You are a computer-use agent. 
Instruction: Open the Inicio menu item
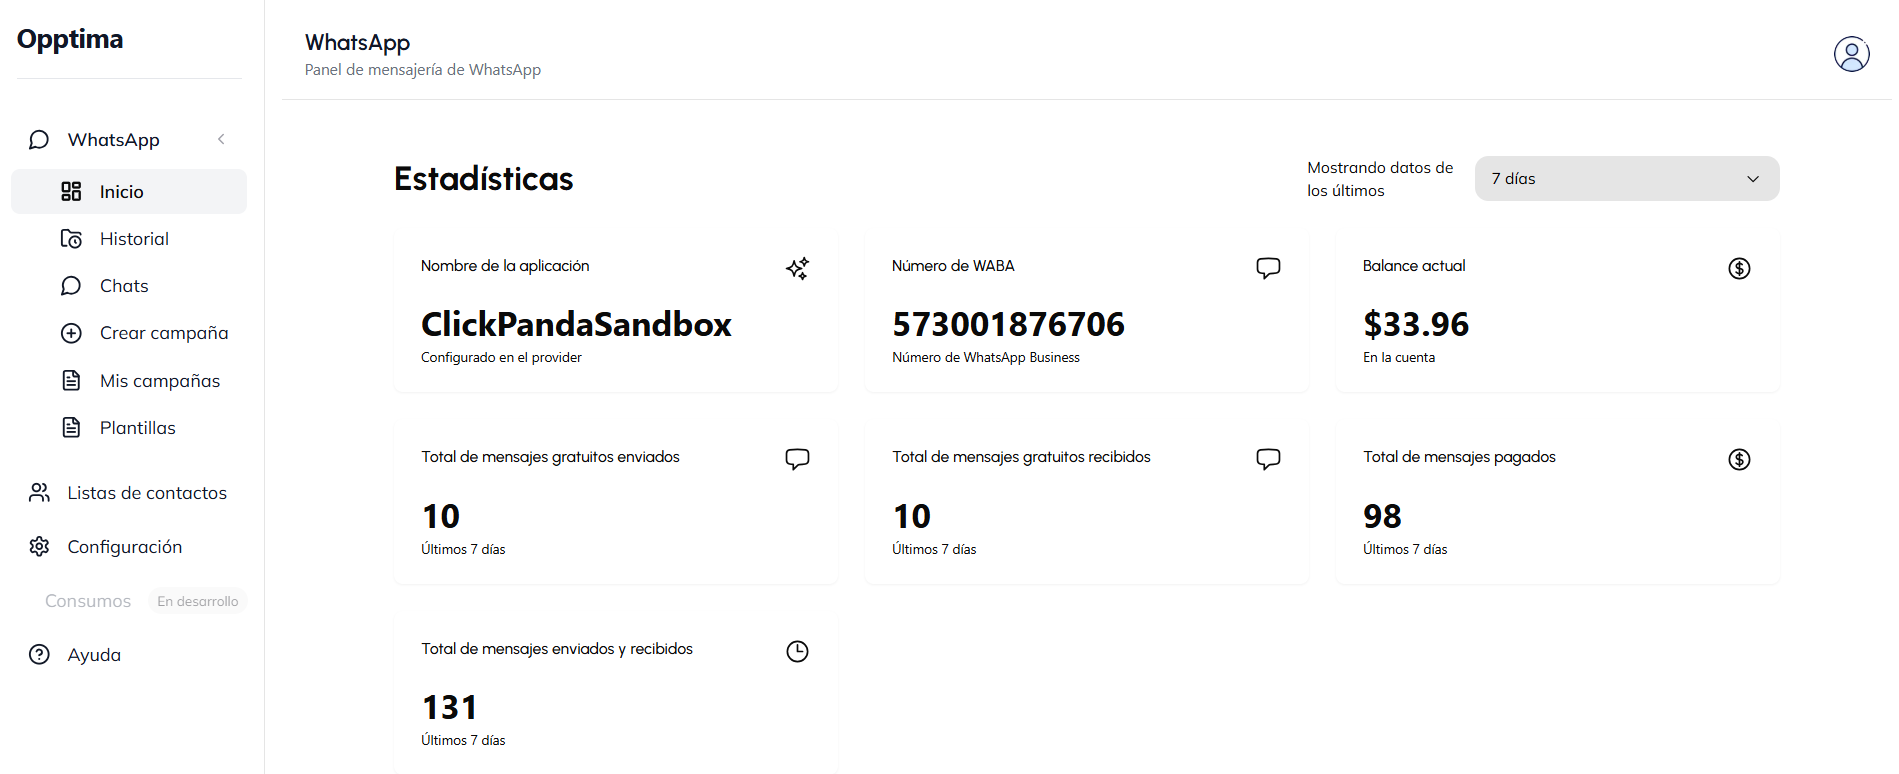122,192
